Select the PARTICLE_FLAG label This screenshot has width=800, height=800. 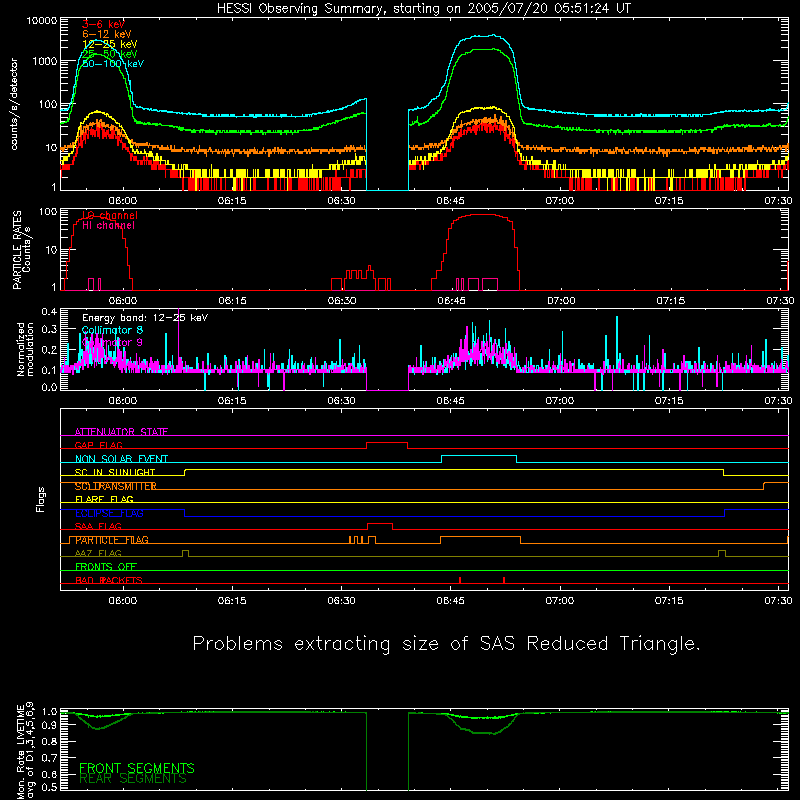(x=112, y=540)
